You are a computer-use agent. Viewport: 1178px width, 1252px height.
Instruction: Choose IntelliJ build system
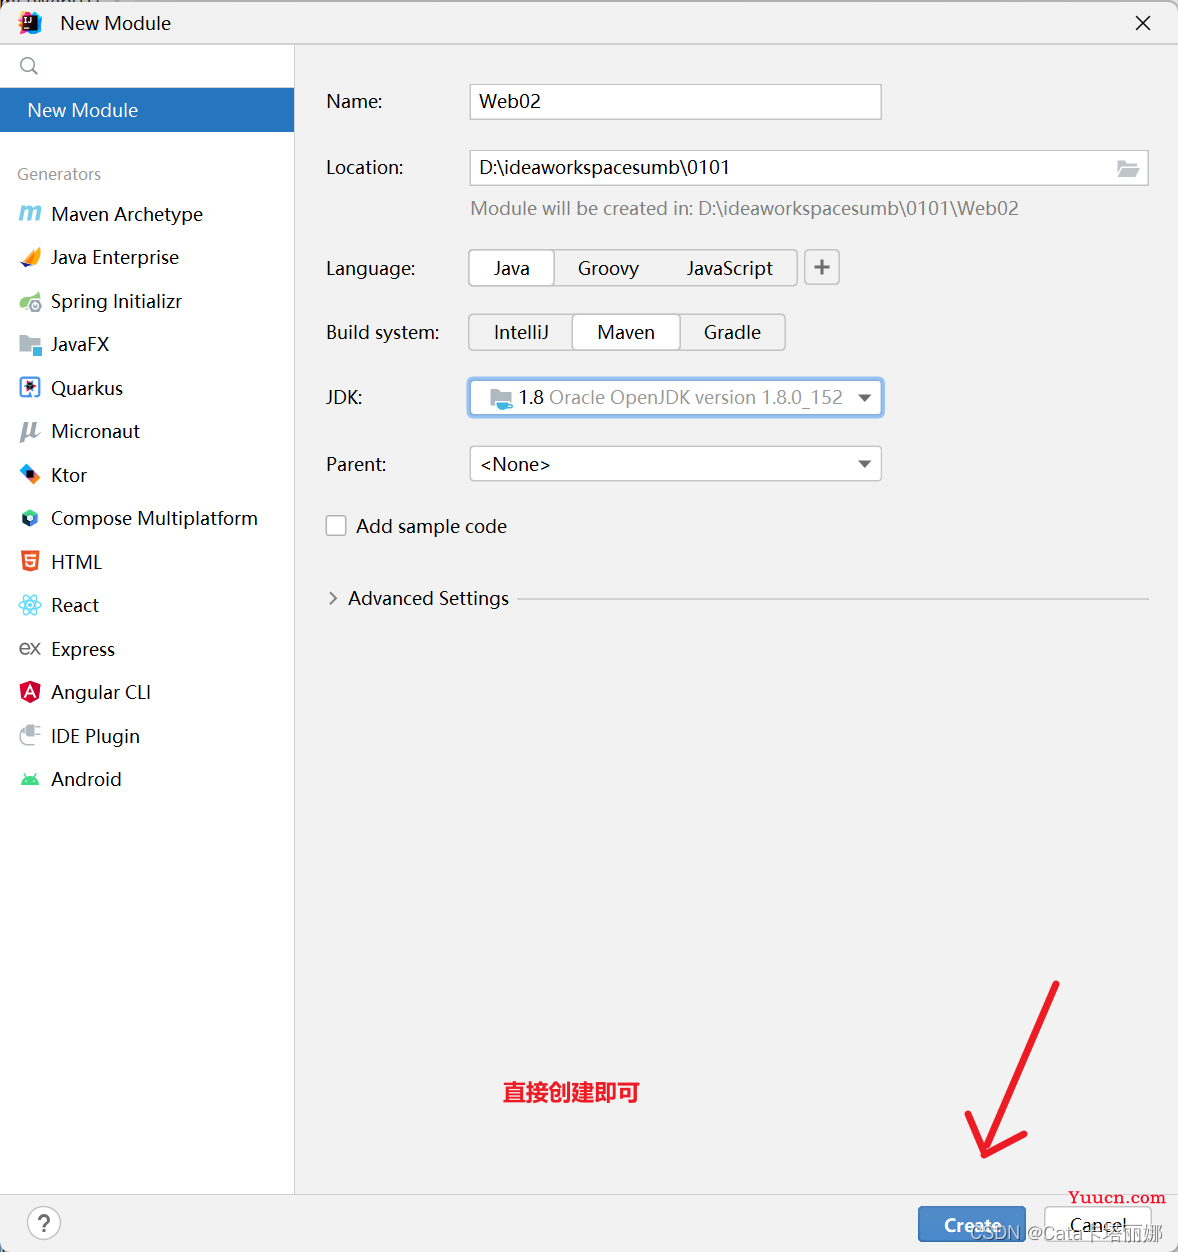[x=521, y=332]
